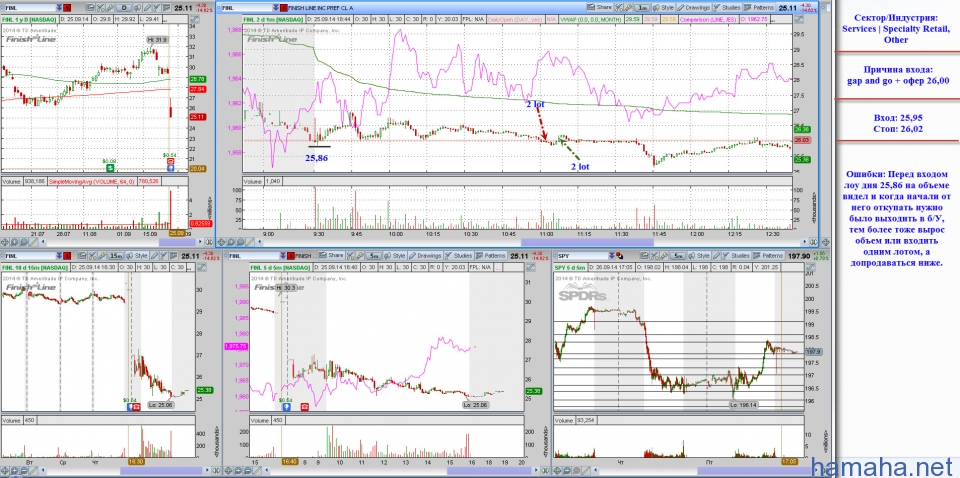Expand symbol dropdown arrow on FINL 1m chart
The height and width of the screenshot is (478, 960).
point(276,7)
